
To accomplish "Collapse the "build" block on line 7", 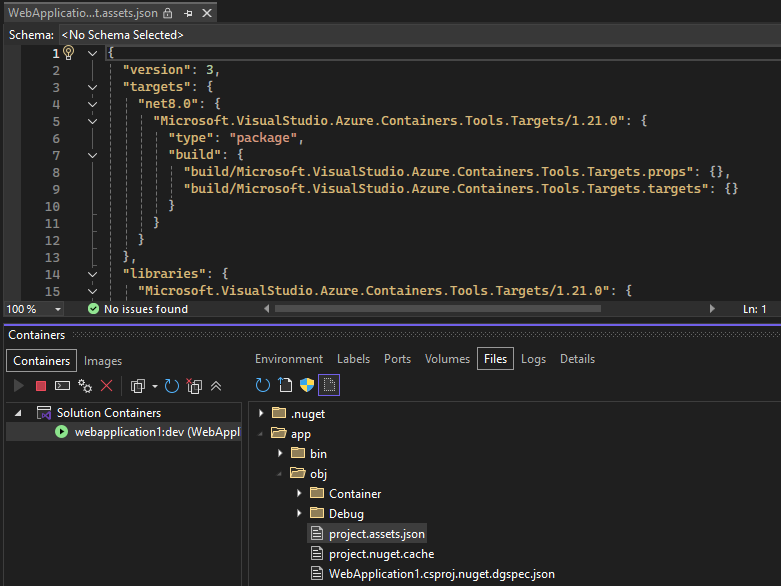I will coord(93,155).
